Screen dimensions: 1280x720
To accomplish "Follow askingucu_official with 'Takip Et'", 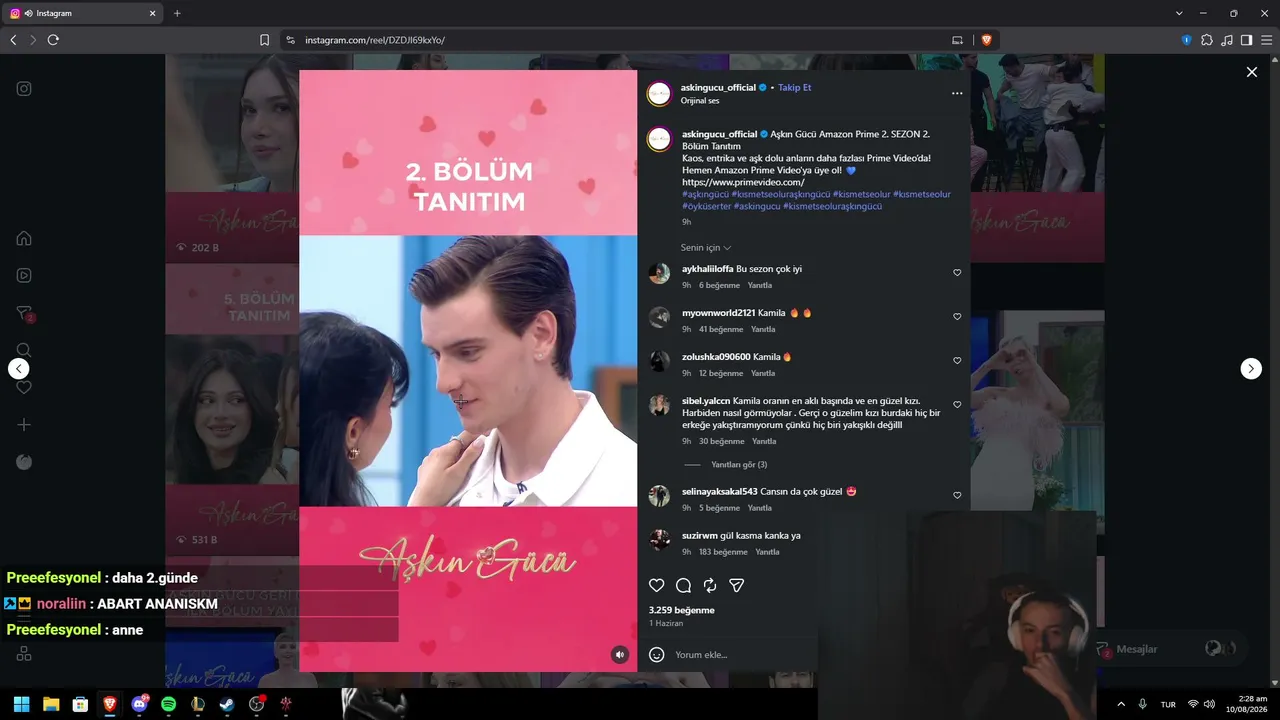I will point(795,88).
